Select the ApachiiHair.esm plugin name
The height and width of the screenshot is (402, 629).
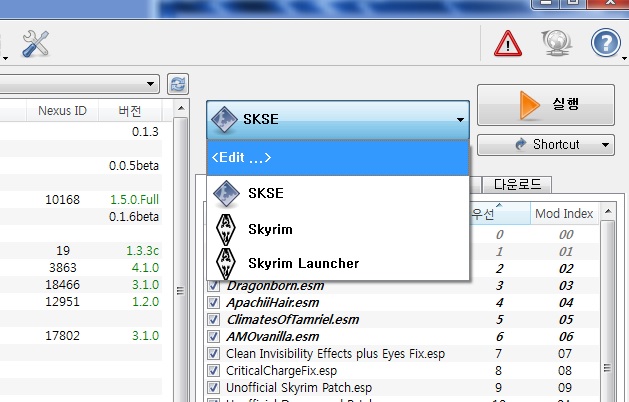point(273,303)
